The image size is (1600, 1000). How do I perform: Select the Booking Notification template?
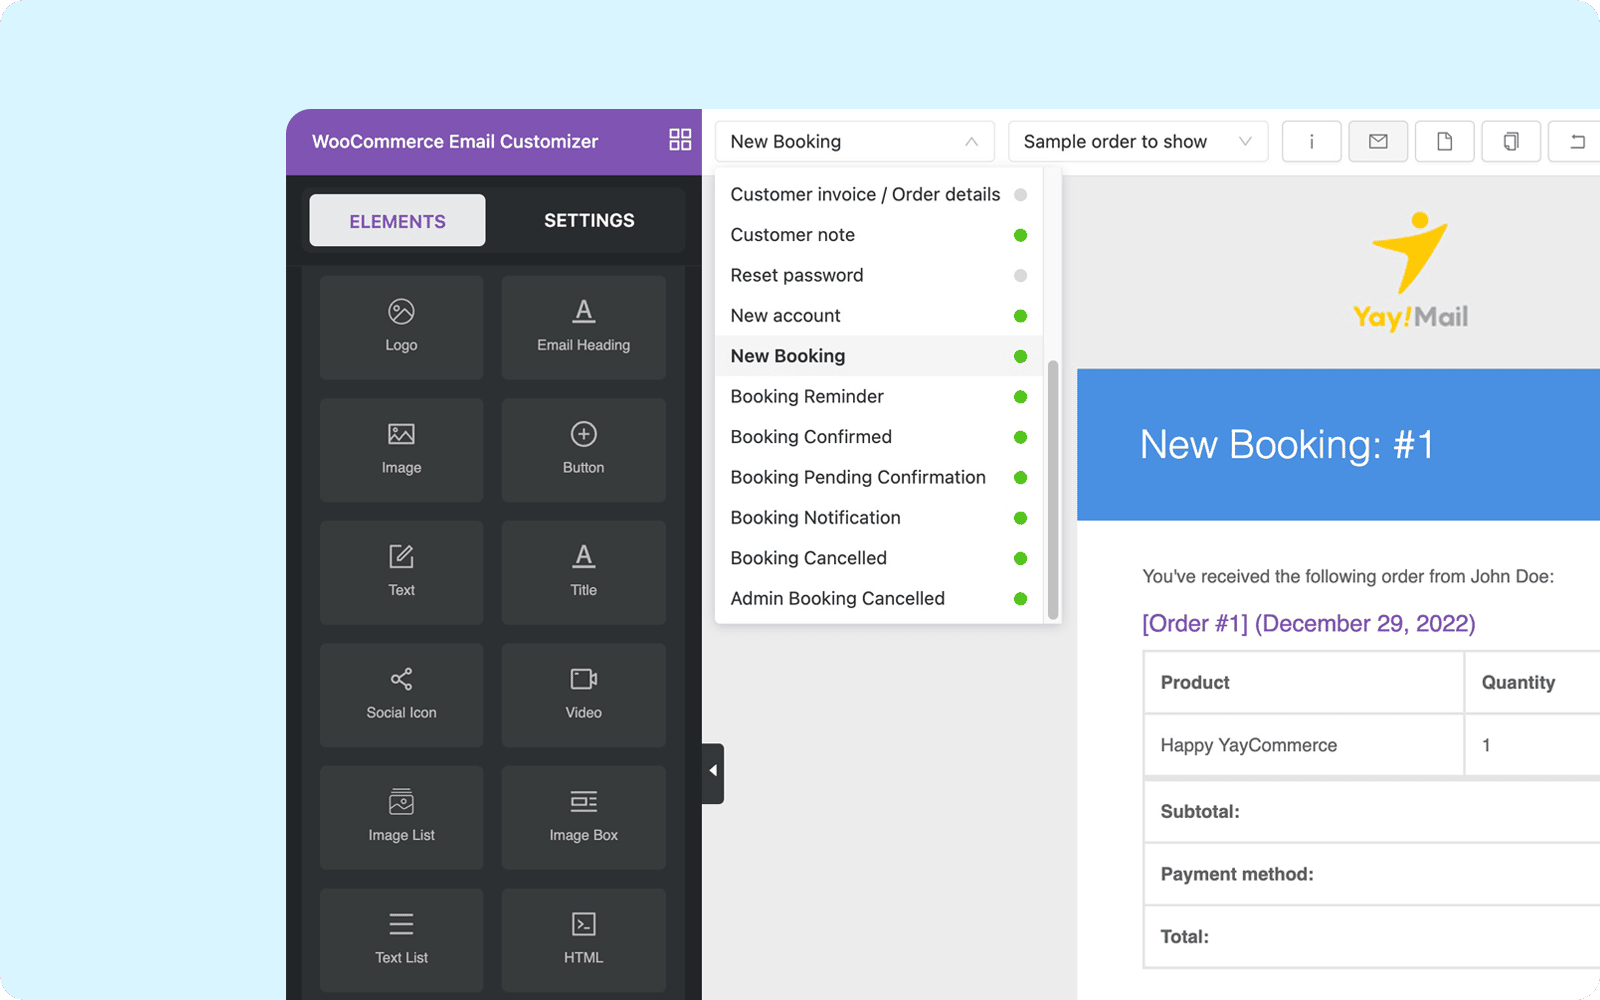point(879,517)
